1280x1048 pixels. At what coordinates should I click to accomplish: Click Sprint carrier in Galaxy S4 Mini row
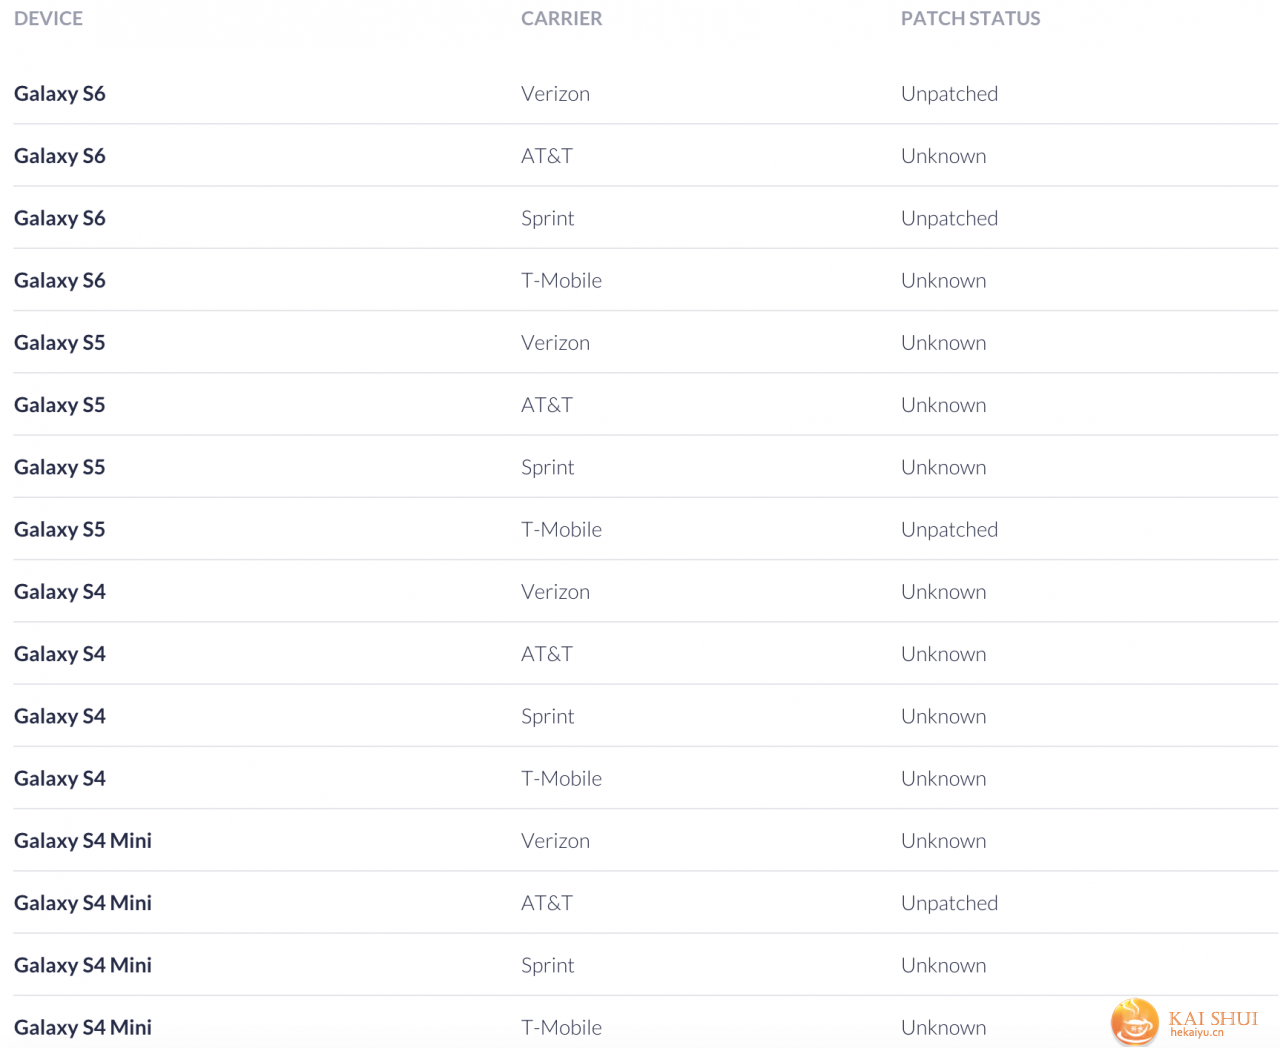click(547, 965)
